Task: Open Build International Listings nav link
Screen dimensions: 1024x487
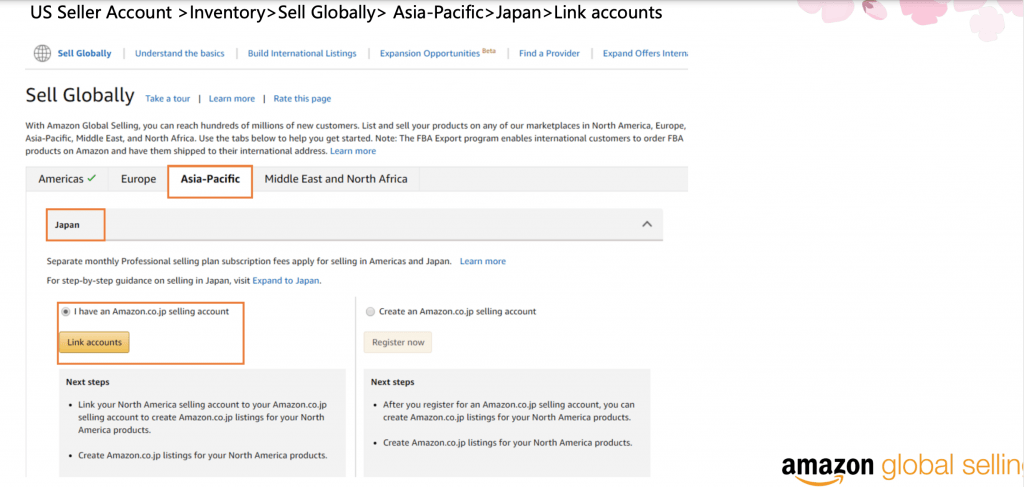Action: (x=302, y=54)
